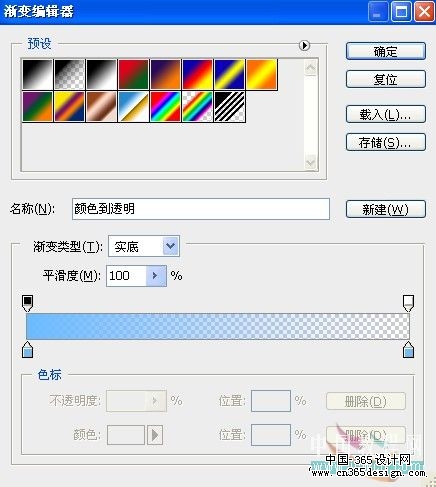The image size is (436, 487).
Task: Choose the transparent stripes gradient preset
Action: pyautogui.click(x=229, y=106)
